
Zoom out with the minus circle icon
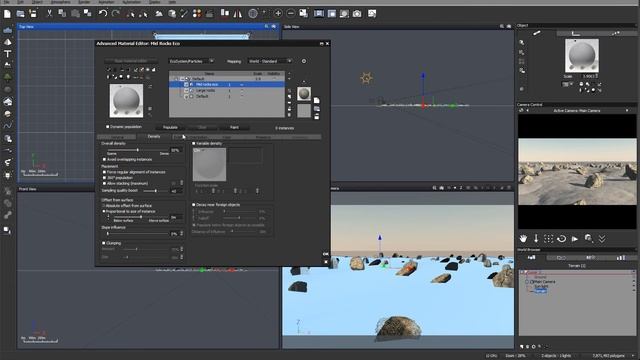pos(291,13)
